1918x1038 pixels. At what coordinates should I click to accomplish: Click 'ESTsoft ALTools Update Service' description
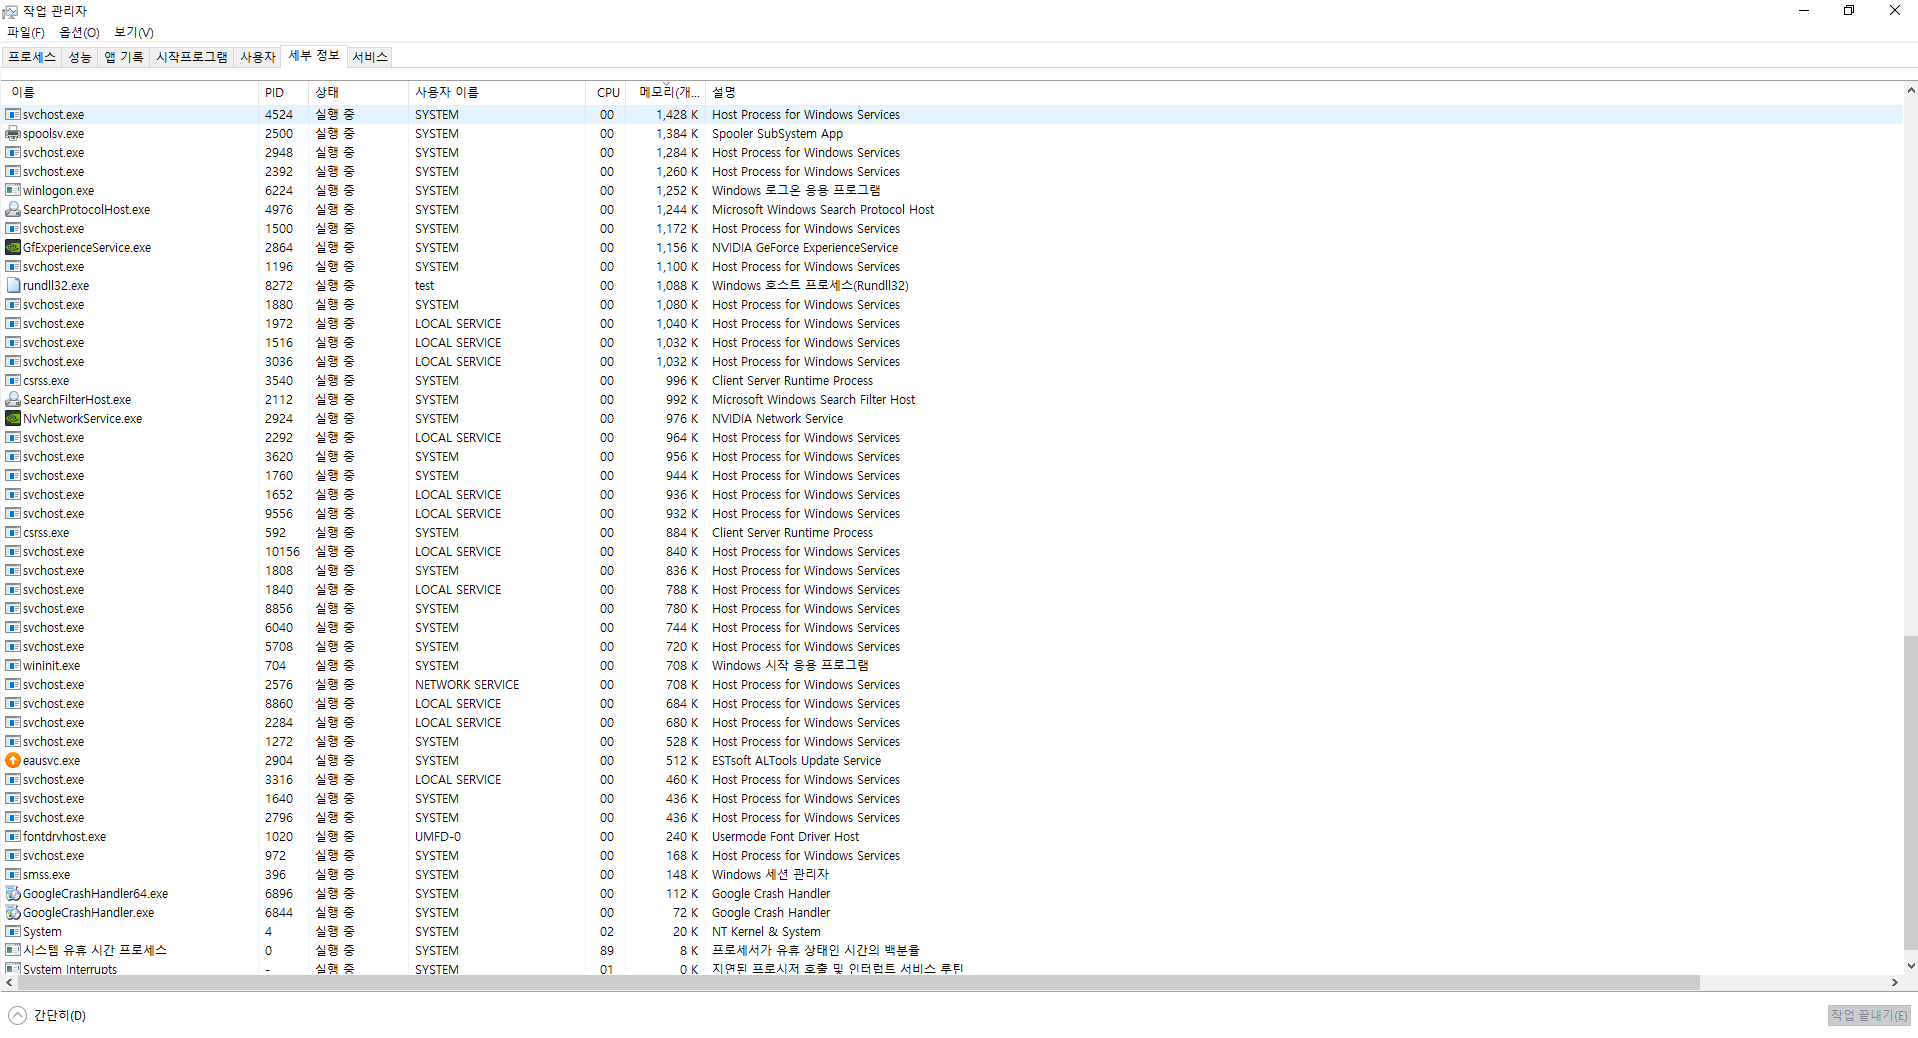(x=796, y=761)
